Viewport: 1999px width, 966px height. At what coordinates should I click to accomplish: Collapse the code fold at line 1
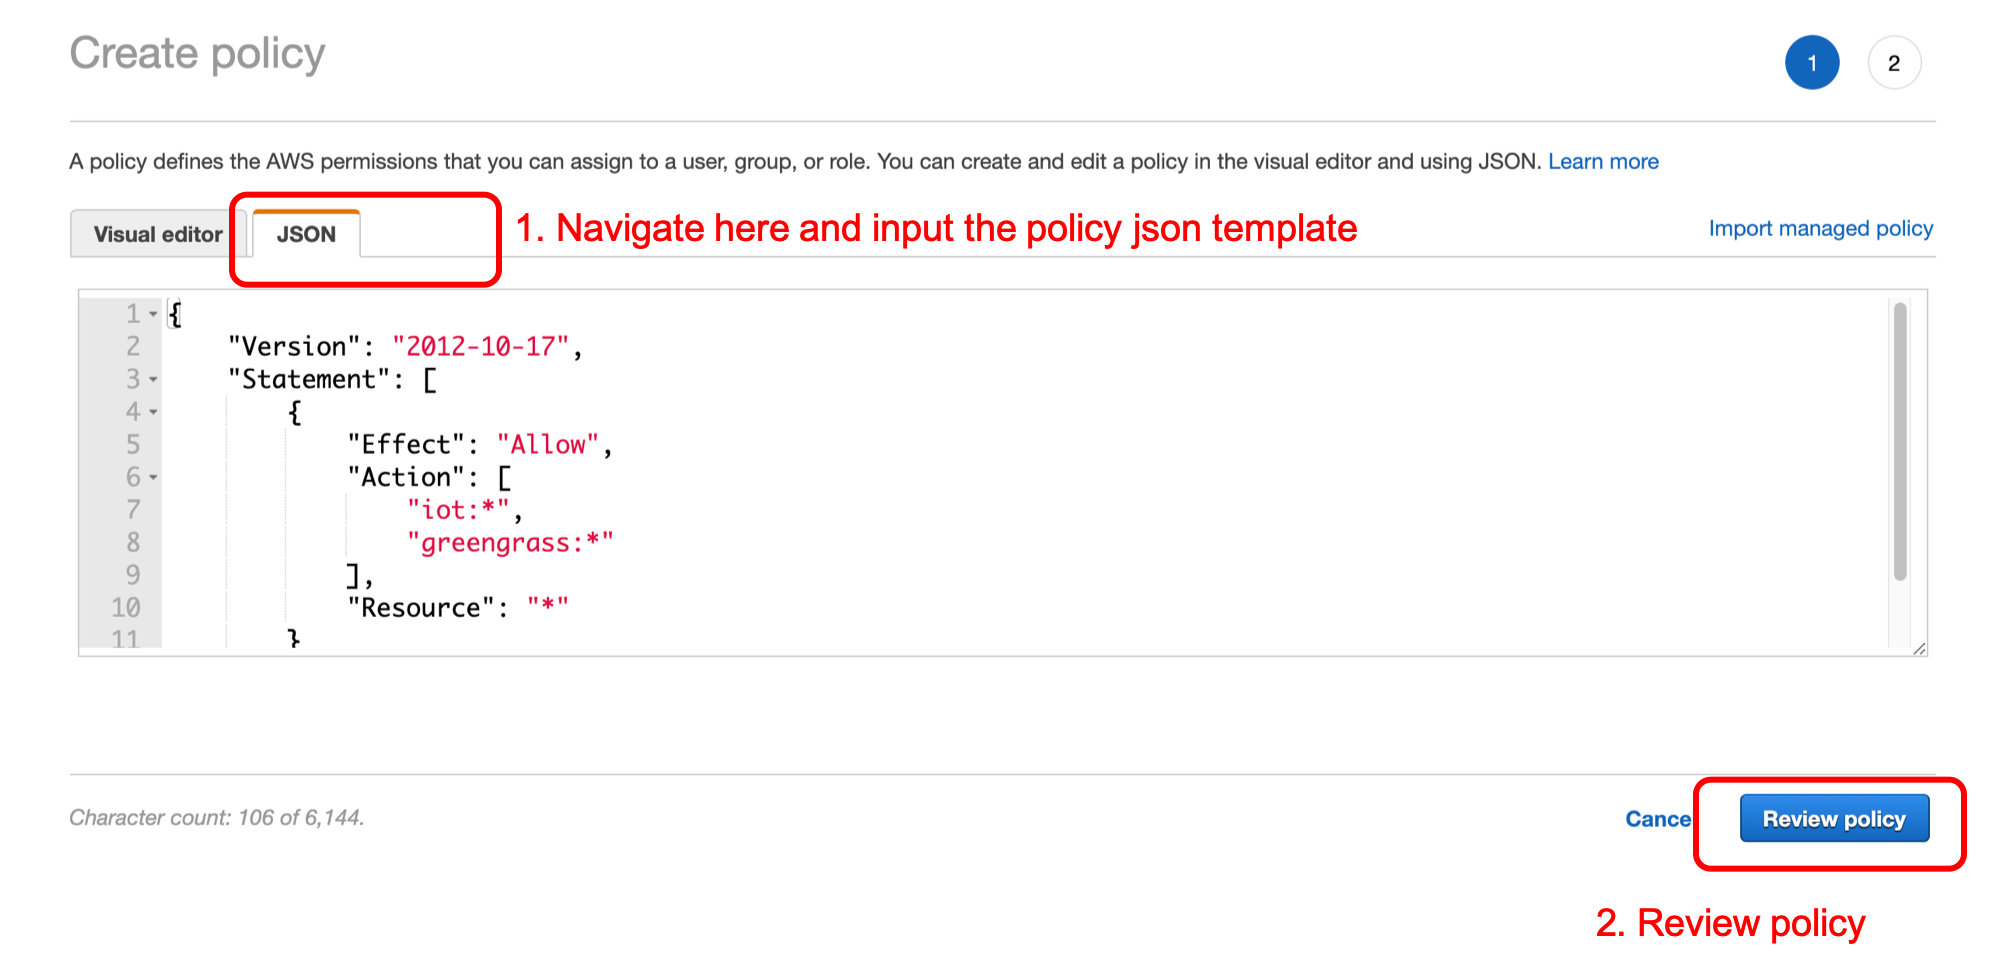[x=153, y=314]
